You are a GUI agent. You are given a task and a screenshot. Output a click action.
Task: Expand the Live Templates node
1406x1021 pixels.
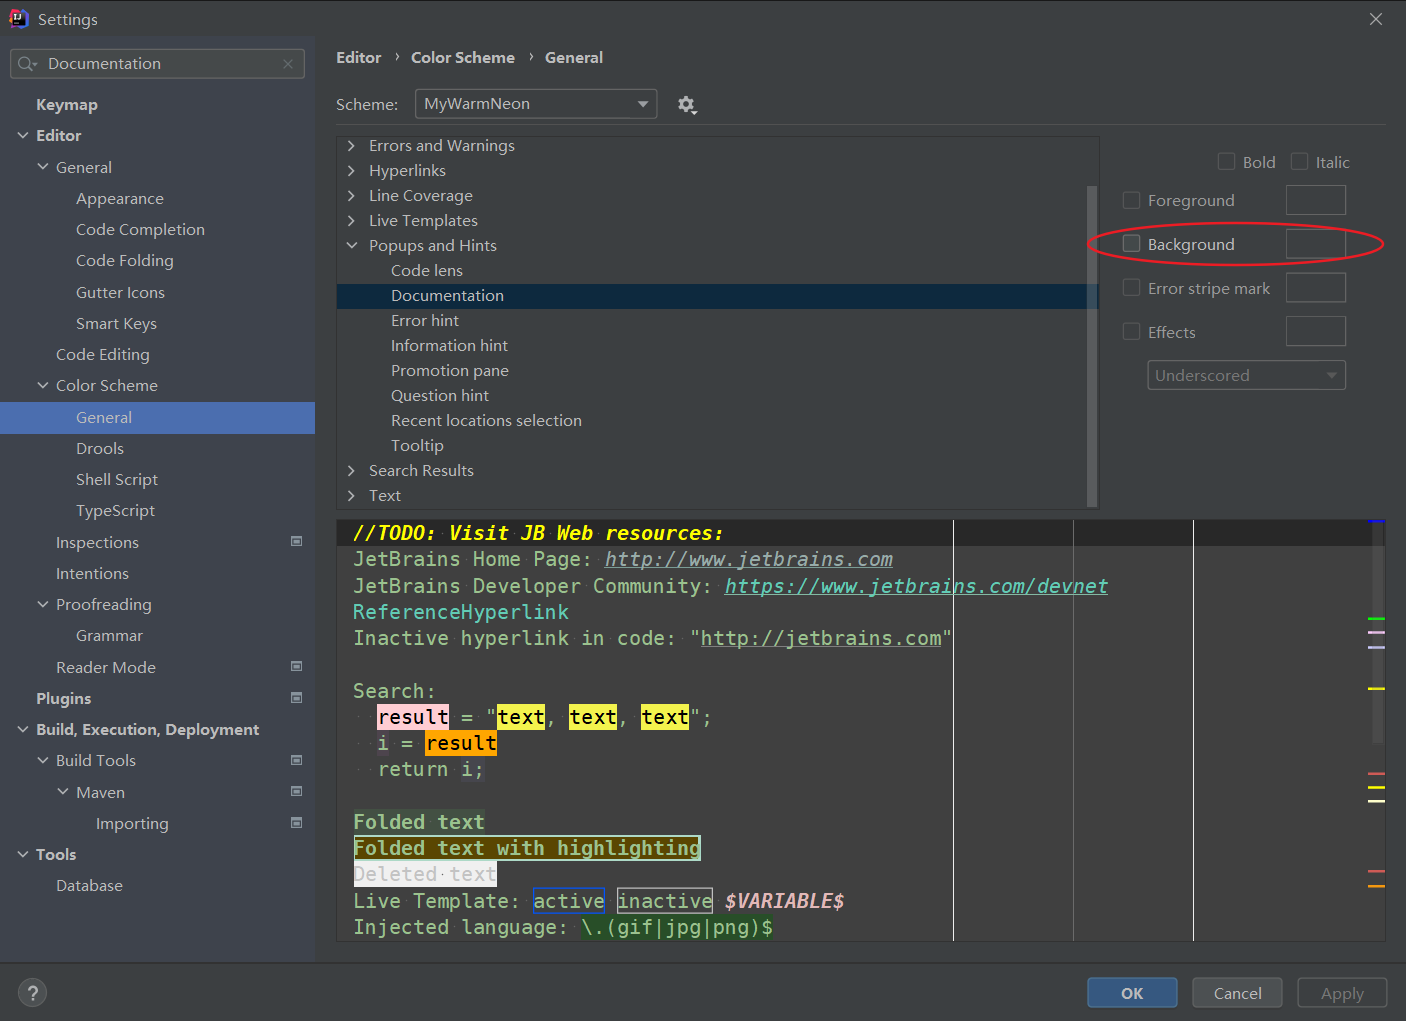point(351,221)
